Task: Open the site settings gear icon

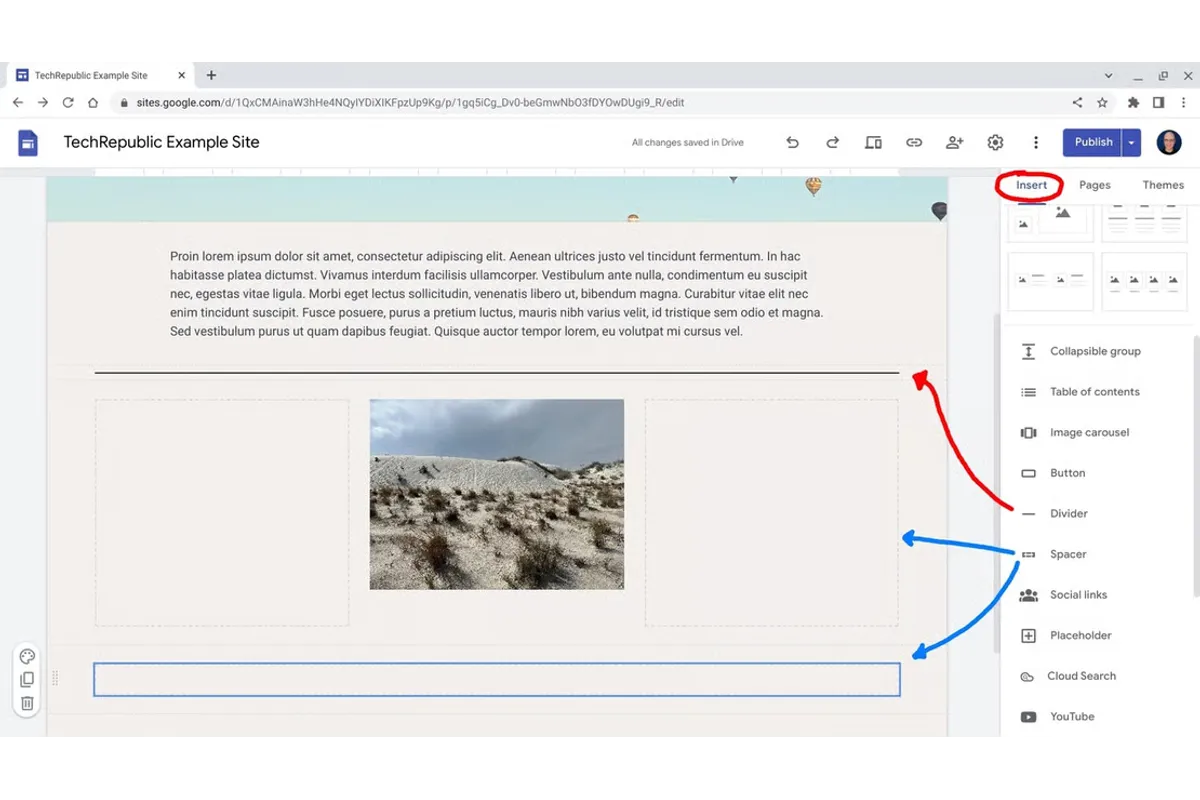Action: tap(995, 142)
